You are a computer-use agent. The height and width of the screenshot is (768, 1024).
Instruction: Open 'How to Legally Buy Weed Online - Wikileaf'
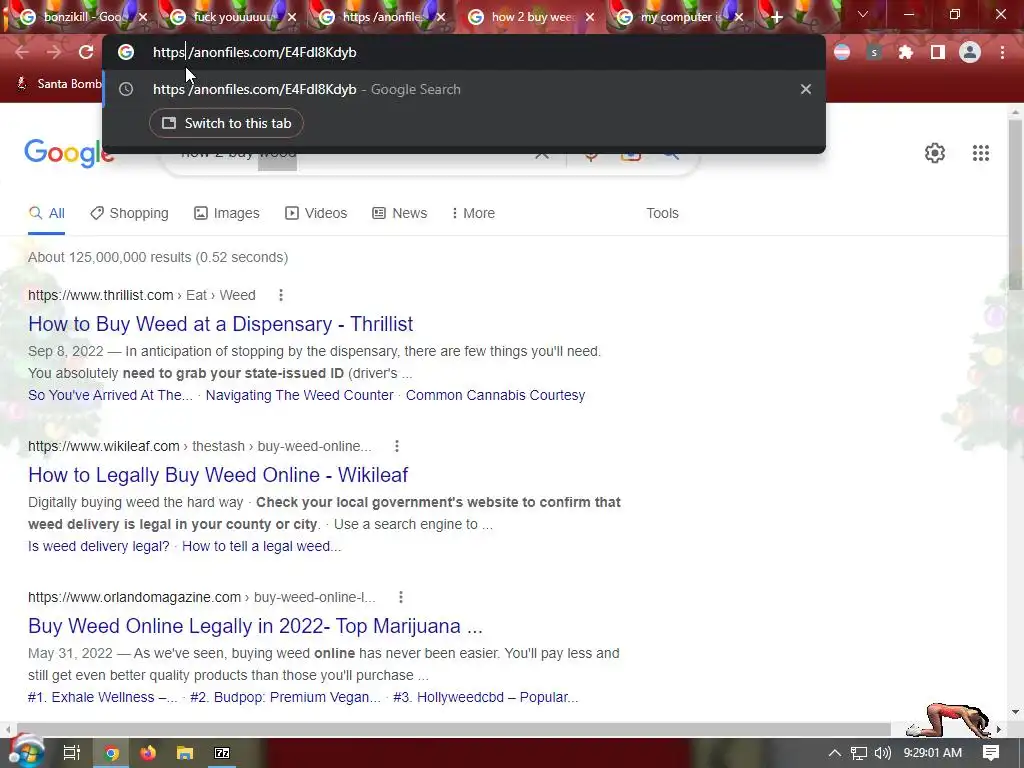[x=218, y=475]
